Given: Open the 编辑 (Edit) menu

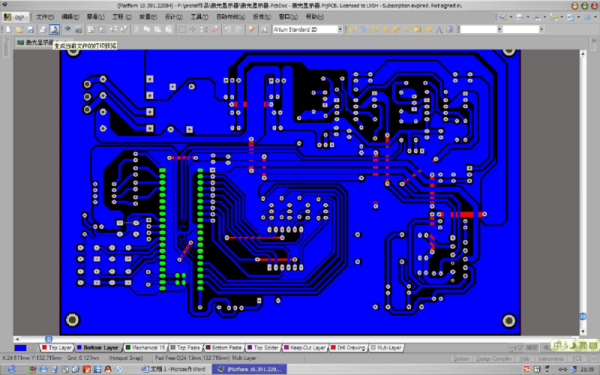Looking at the screenshot, I should [70, 17].
